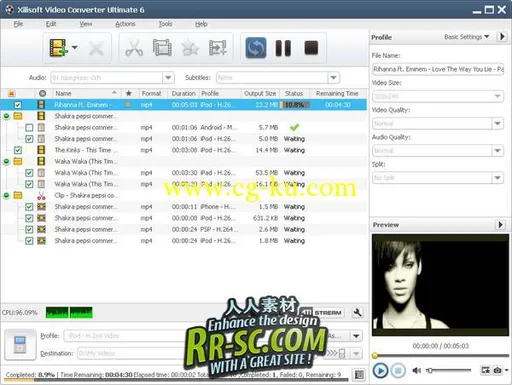Open the Actions menu

coord(125,24)
